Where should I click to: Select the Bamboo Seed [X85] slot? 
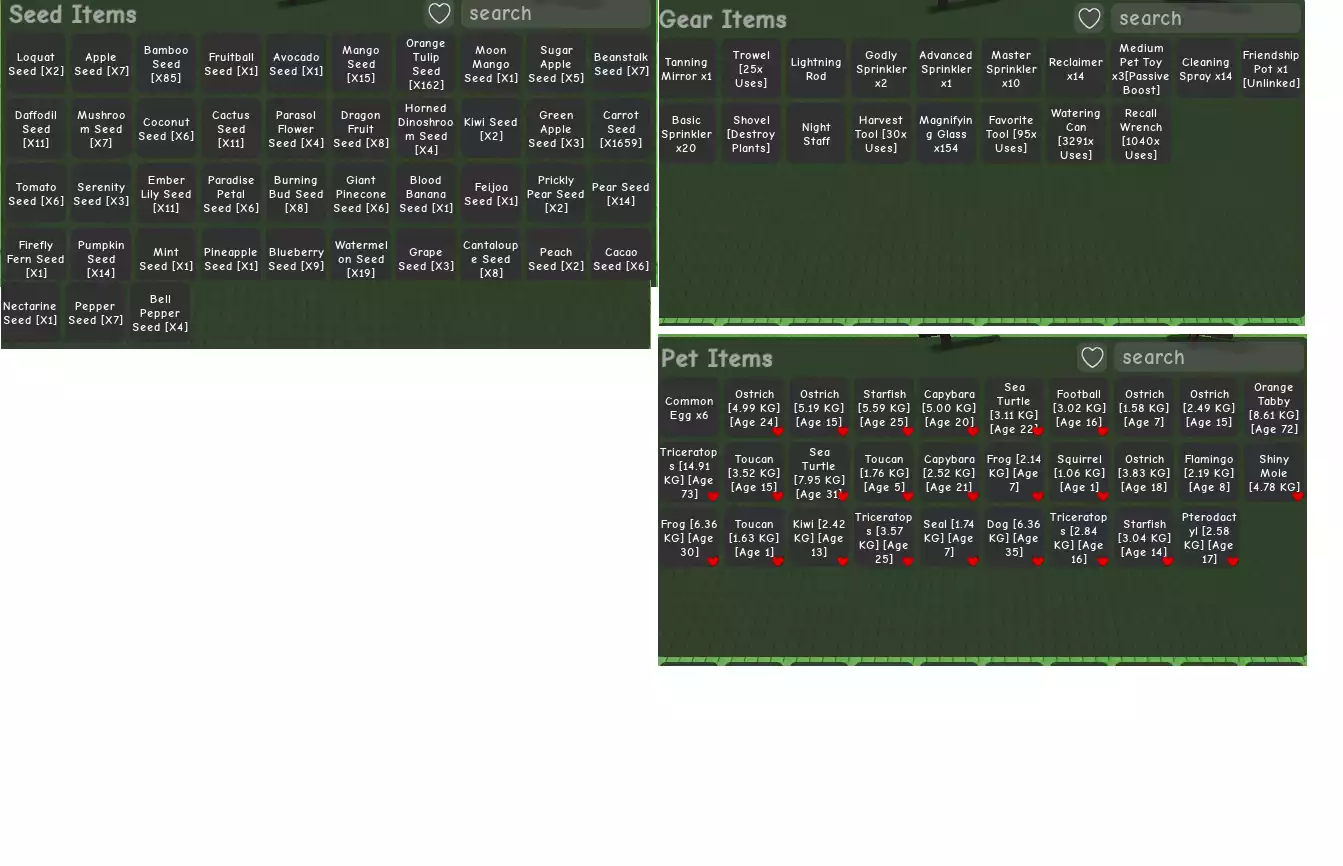[166, 64]
